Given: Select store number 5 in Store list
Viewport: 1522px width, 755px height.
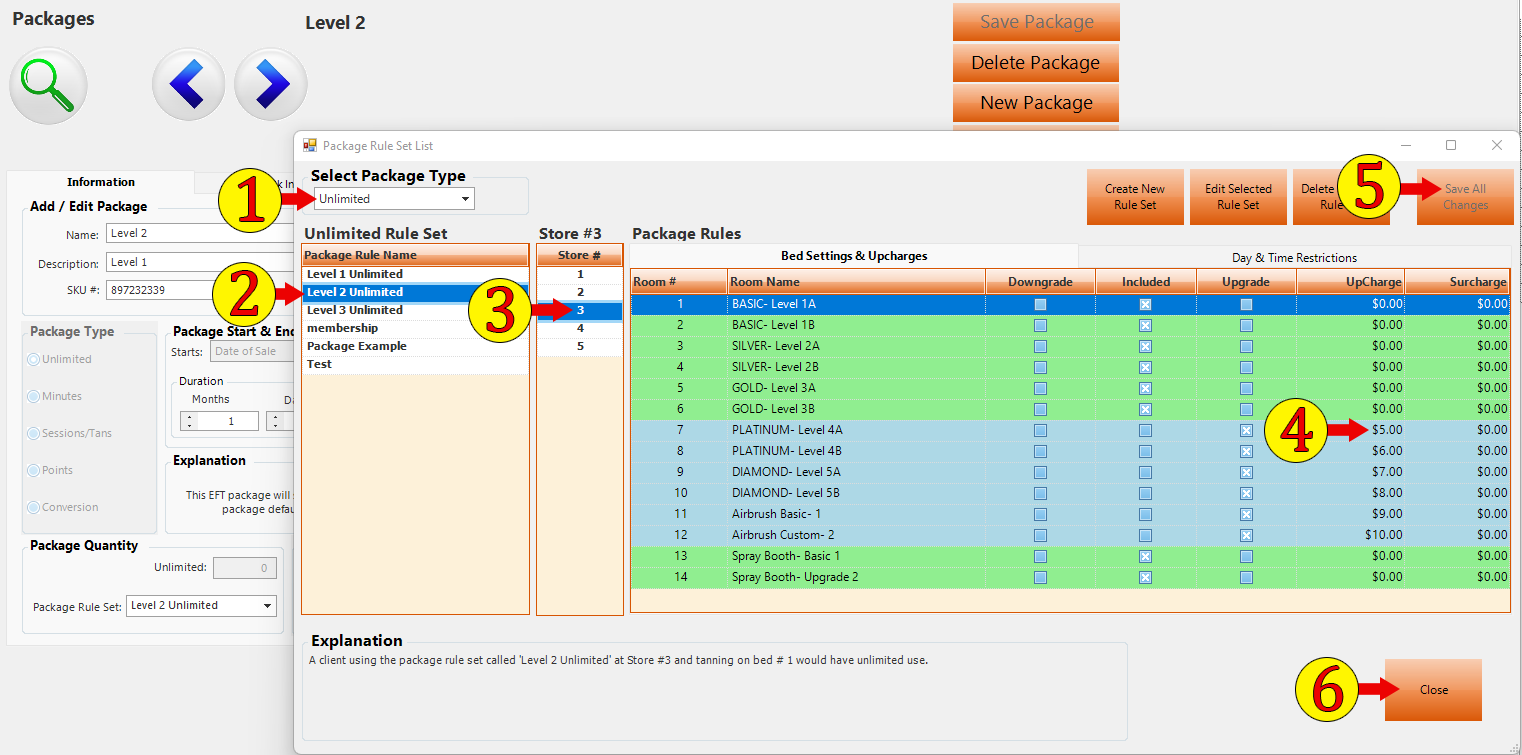Looking at the screenshot, I should (x=580, y=346).
